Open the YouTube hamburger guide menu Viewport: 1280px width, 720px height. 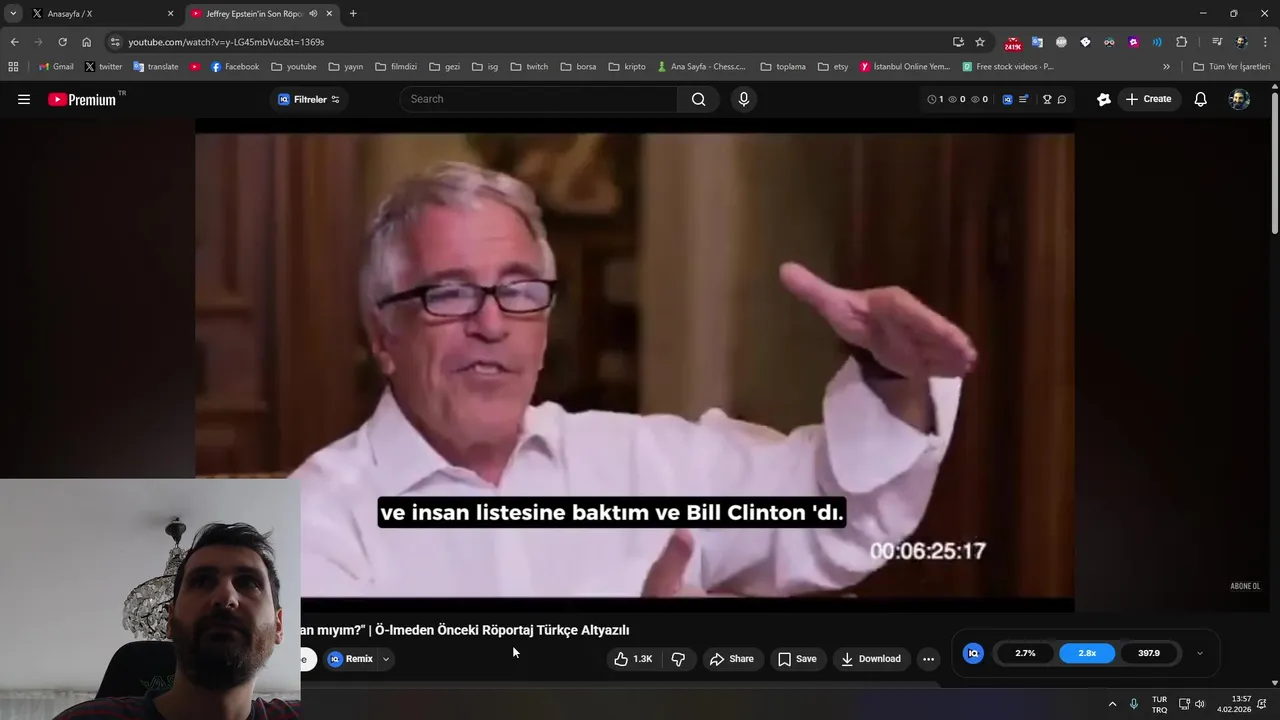coord(24,99)
